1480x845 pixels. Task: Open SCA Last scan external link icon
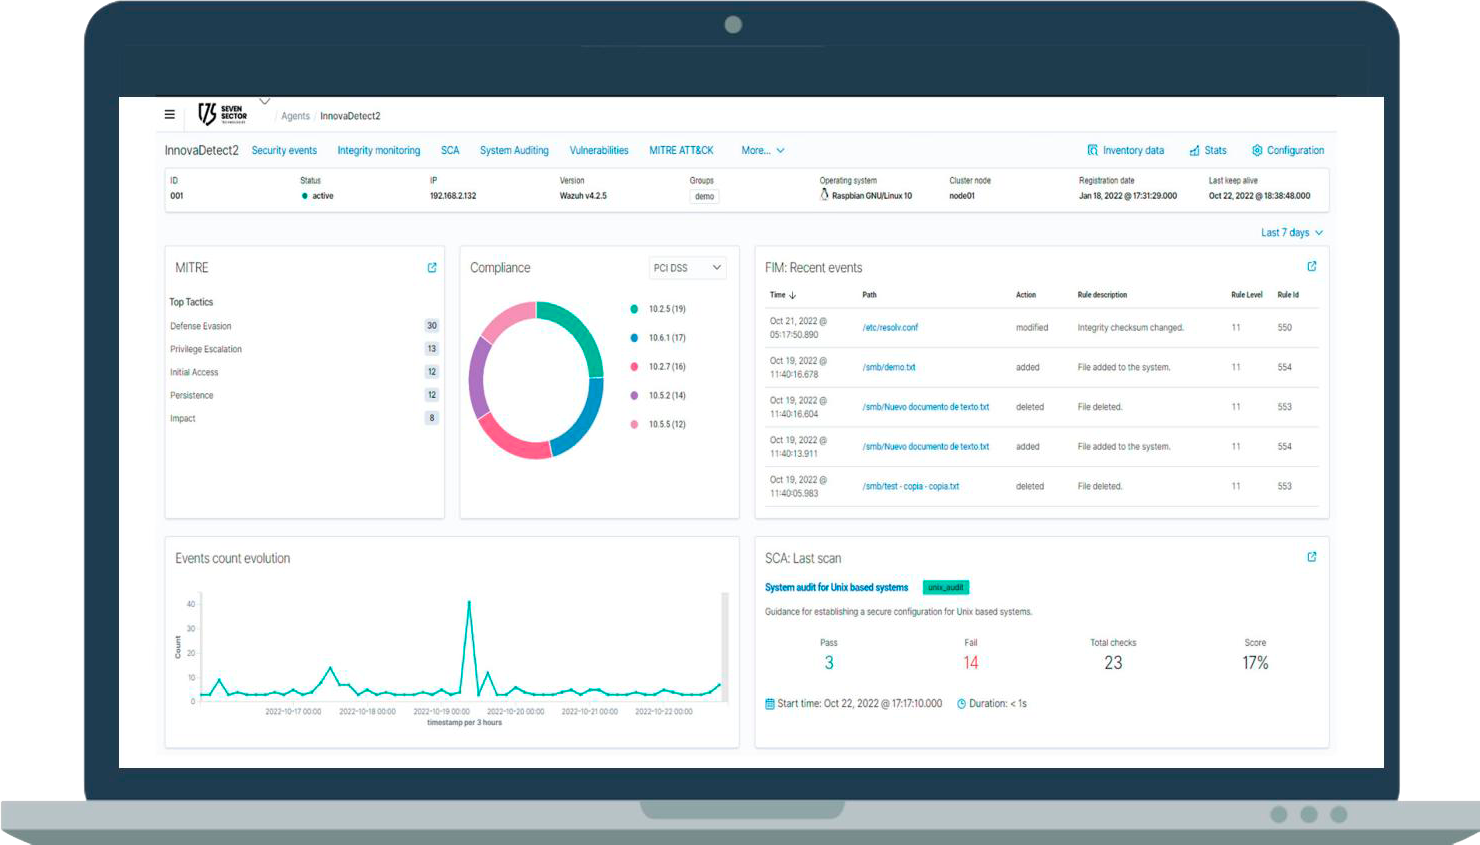[1312, 557]
